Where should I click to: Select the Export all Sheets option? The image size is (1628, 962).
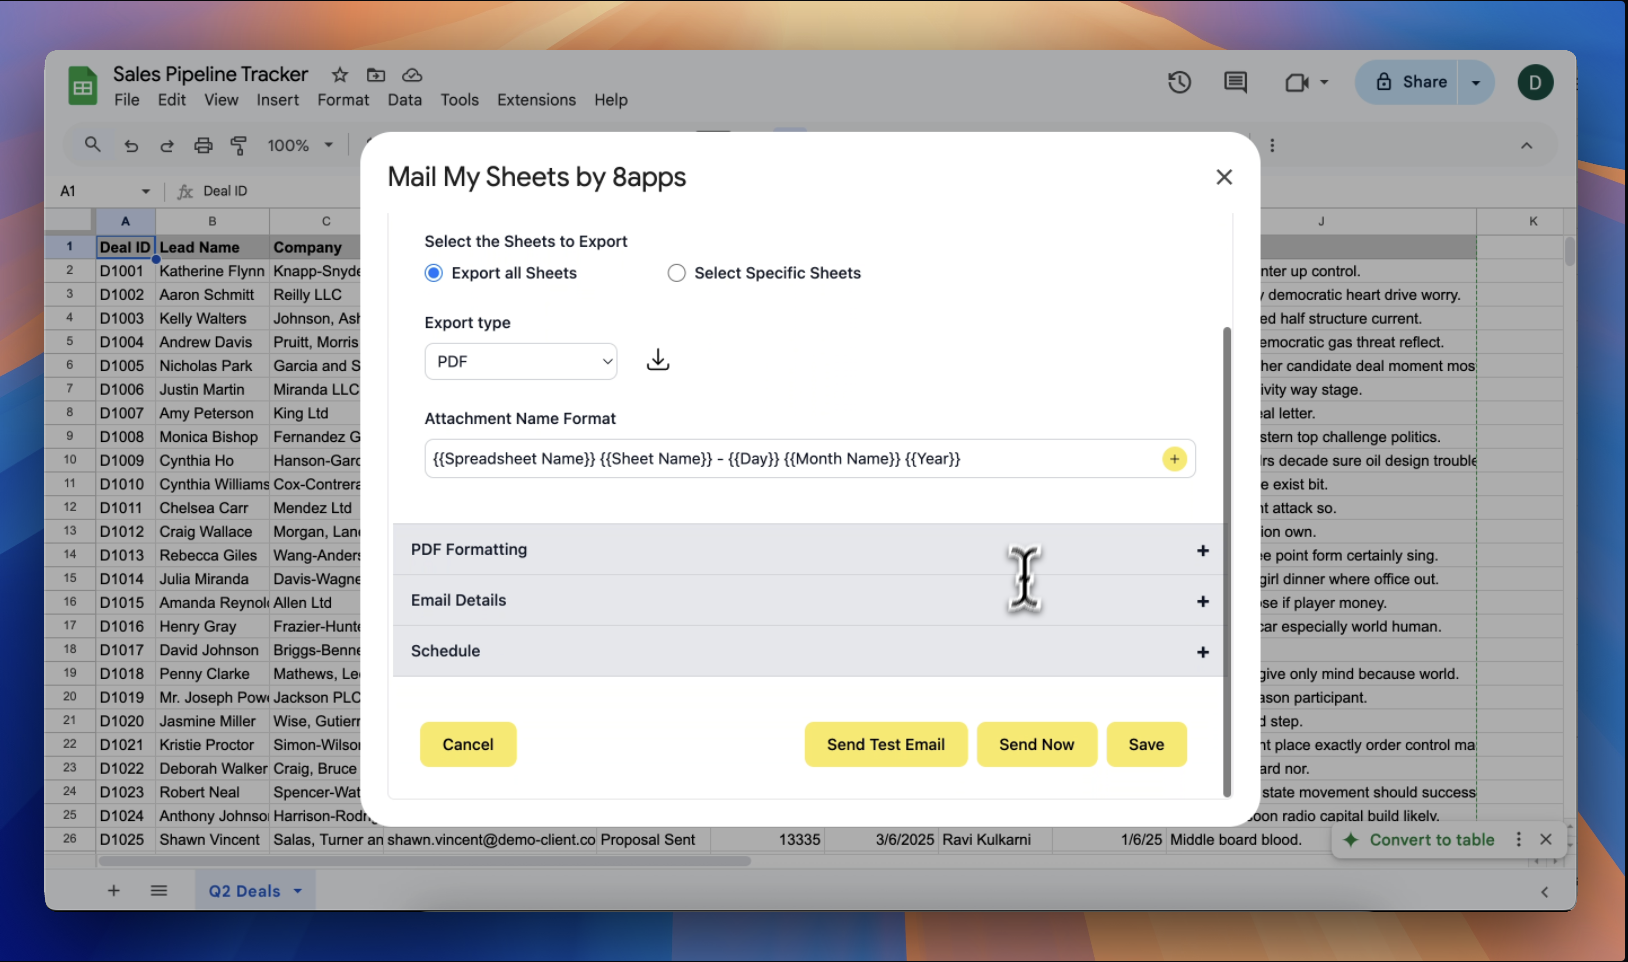point(434,273)
